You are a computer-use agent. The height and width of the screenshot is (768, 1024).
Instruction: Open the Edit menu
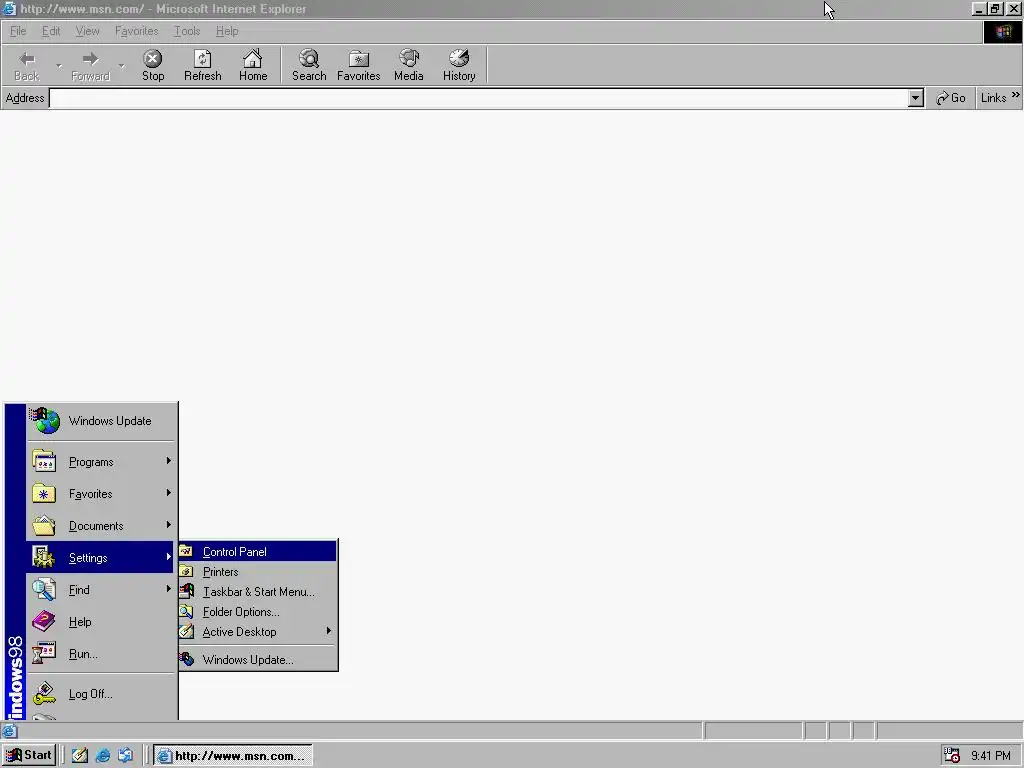pyautogui.click(x=50, y=31)
